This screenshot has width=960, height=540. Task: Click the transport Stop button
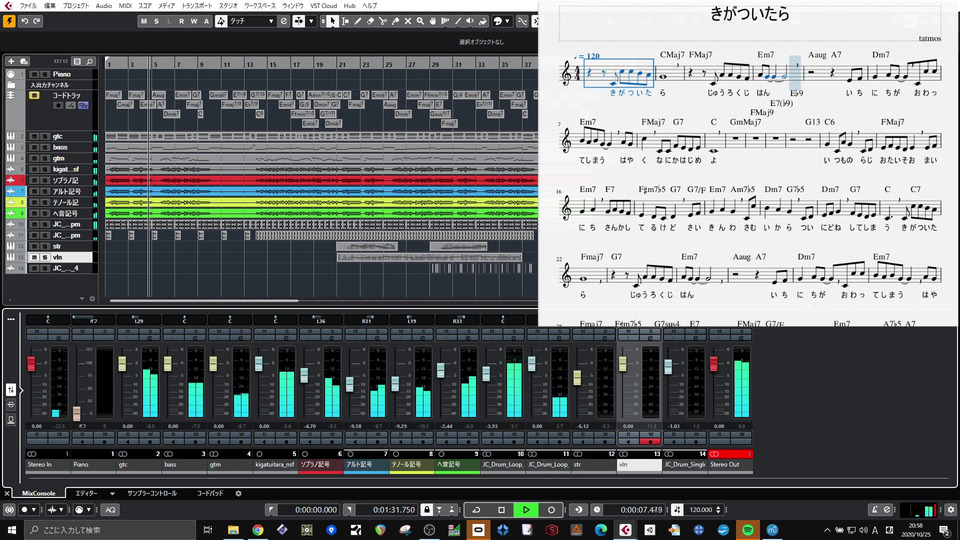pyautogui.click(x=501, y=509)
